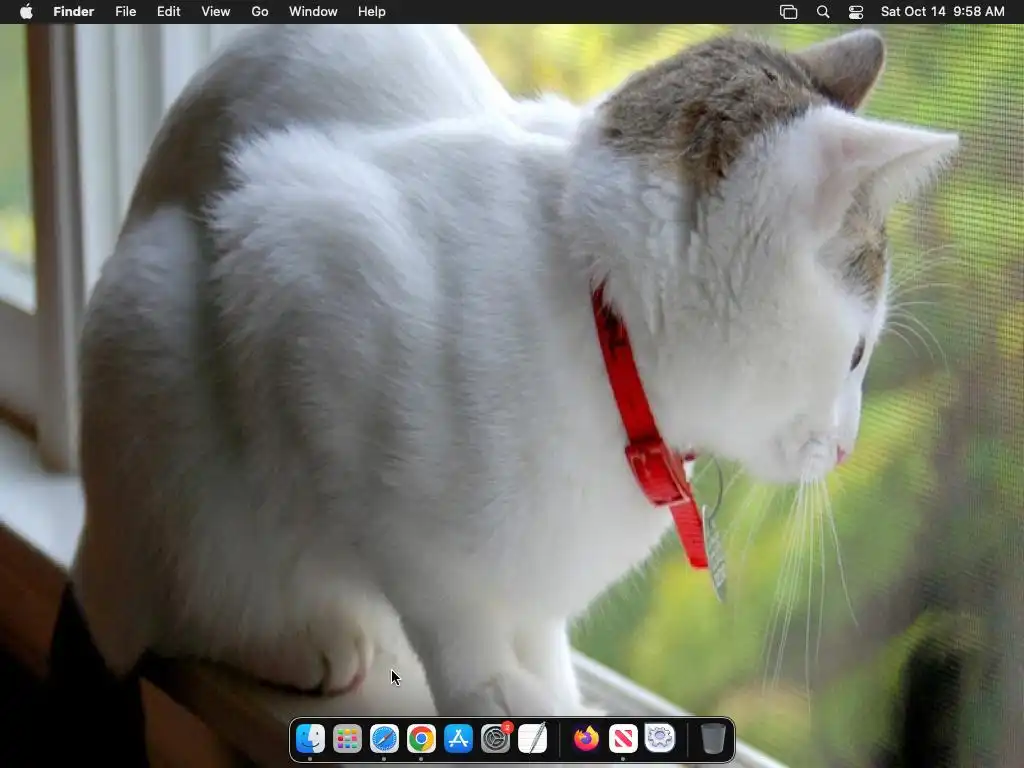Screen dimensions: 1024x768
Task: Open Spotlight search magnifier
Action: point(823,12)
